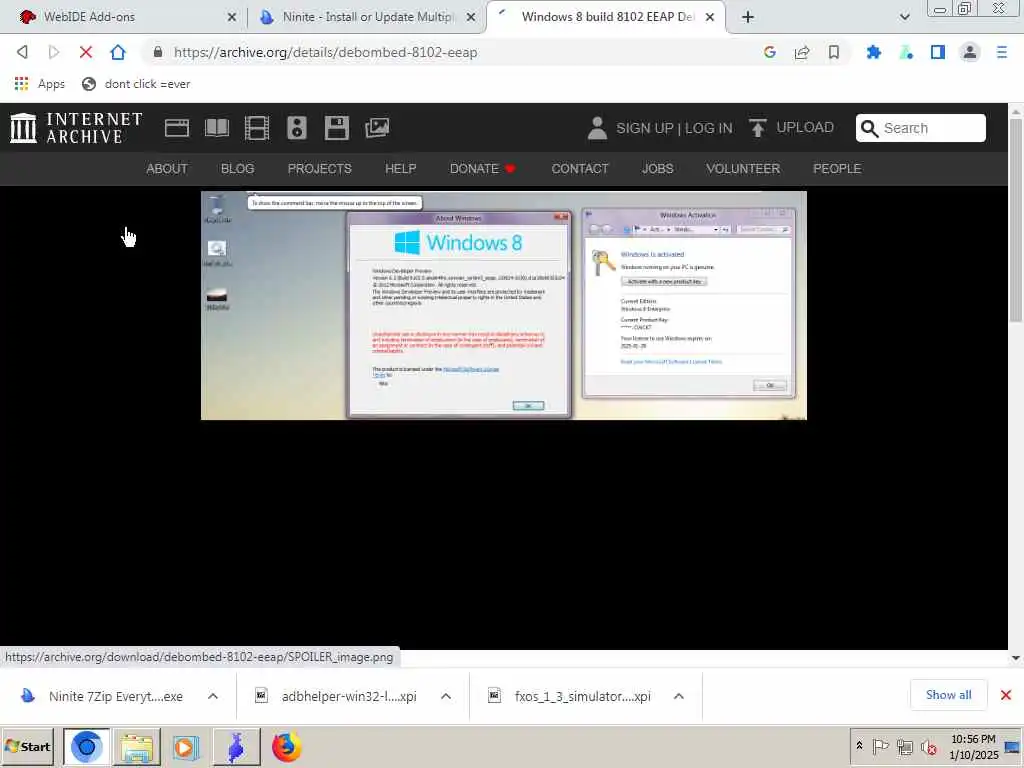
Task: Click the SIGN UP link
Action: tap(645, 128)
